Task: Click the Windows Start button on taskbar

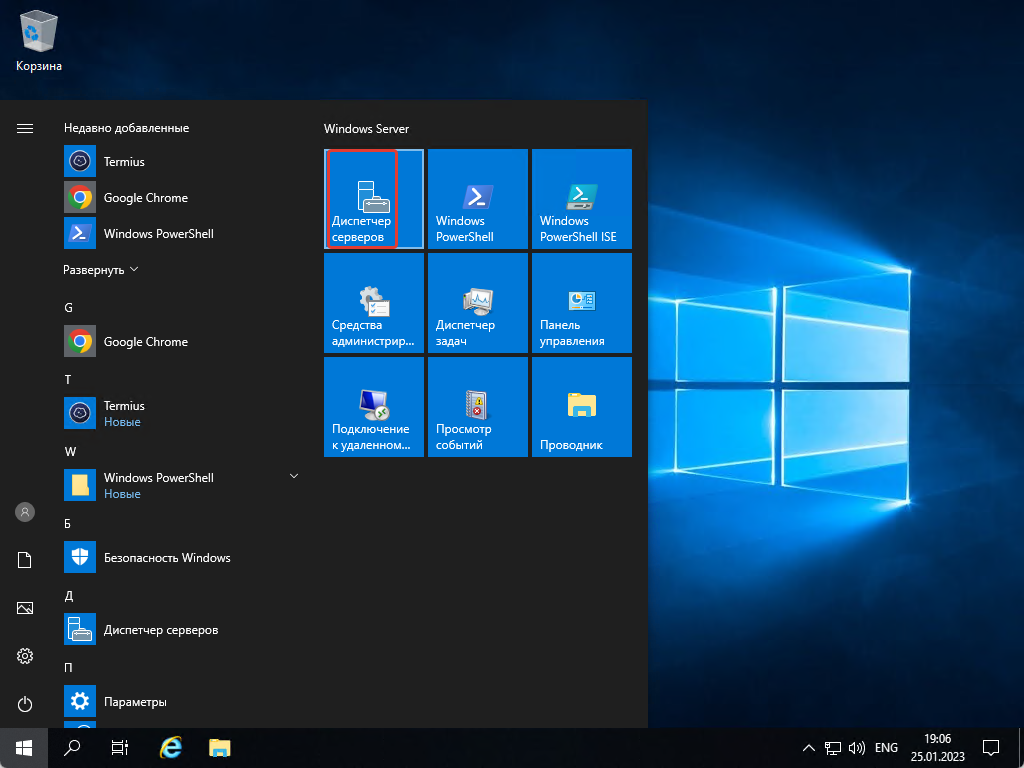Action: (x=24, y=748)
